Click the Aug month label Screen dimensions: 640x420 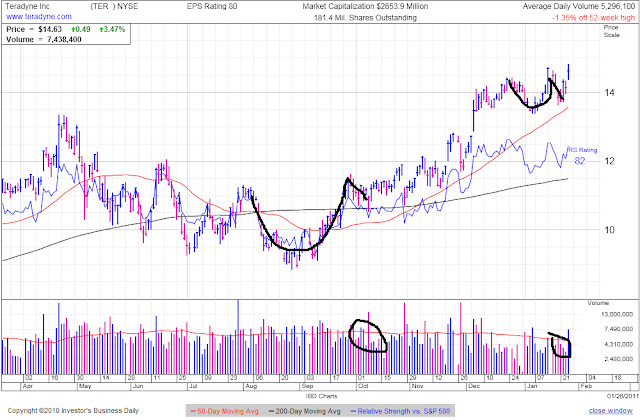tap(251, 386)
